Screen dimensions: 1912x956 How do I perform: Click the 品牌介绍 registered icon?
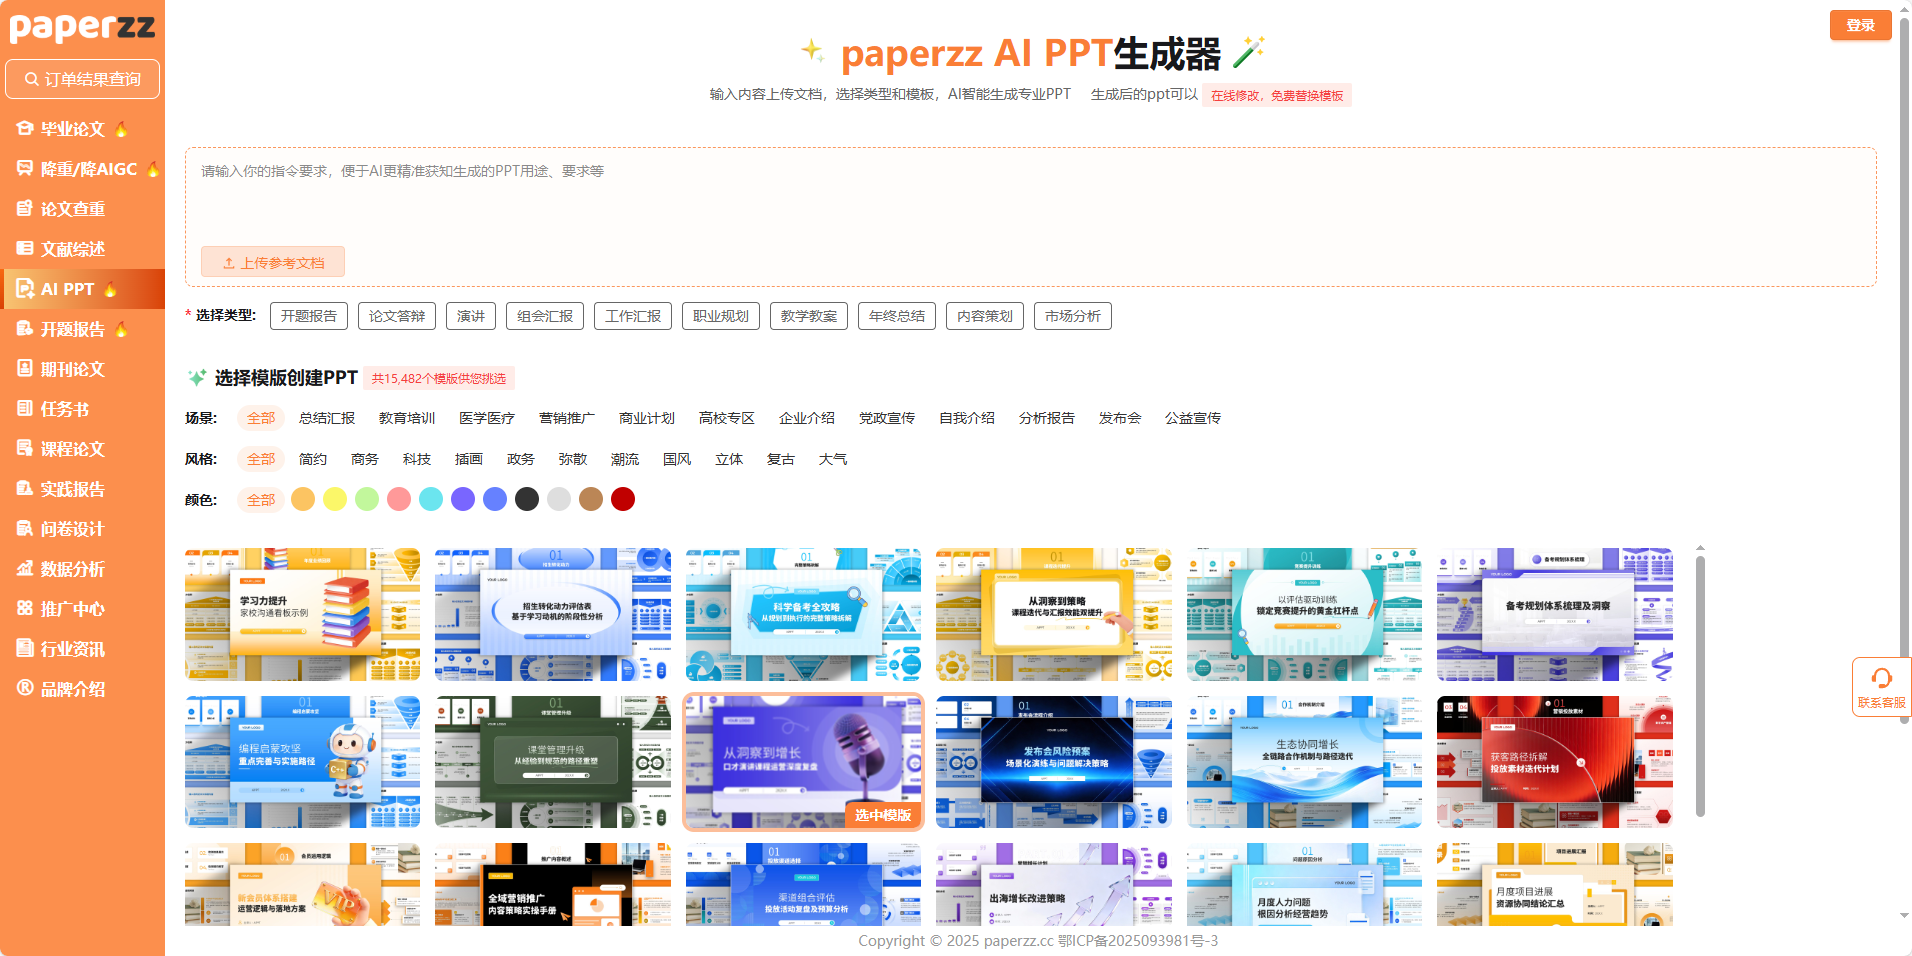pos(25,688)
